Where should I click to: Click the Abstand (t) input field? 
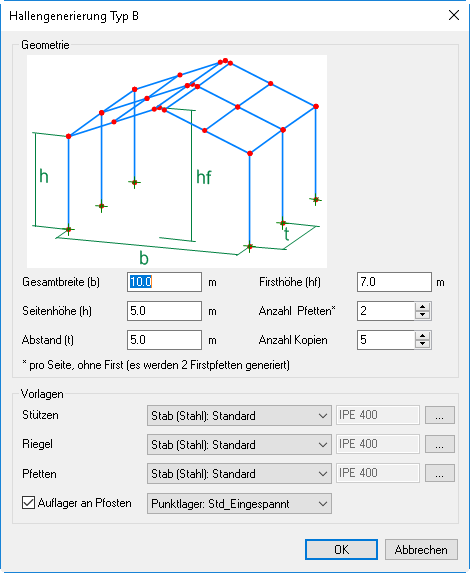point(164,340)
